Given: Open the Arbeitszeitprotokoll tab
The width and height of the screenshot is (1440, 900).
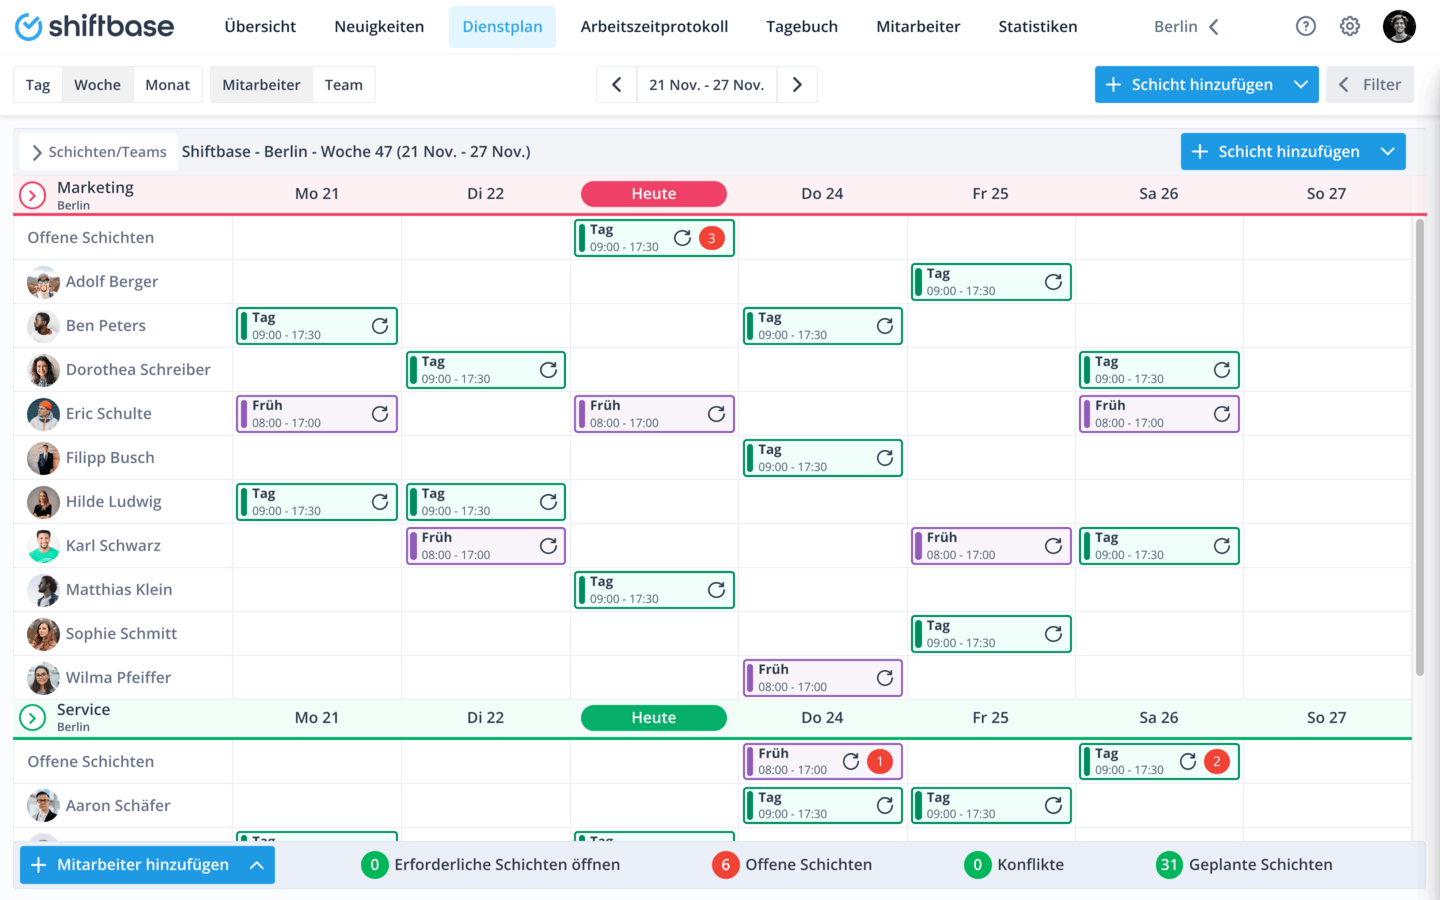Looking at the screenshot, I should [x=654, y=27].
